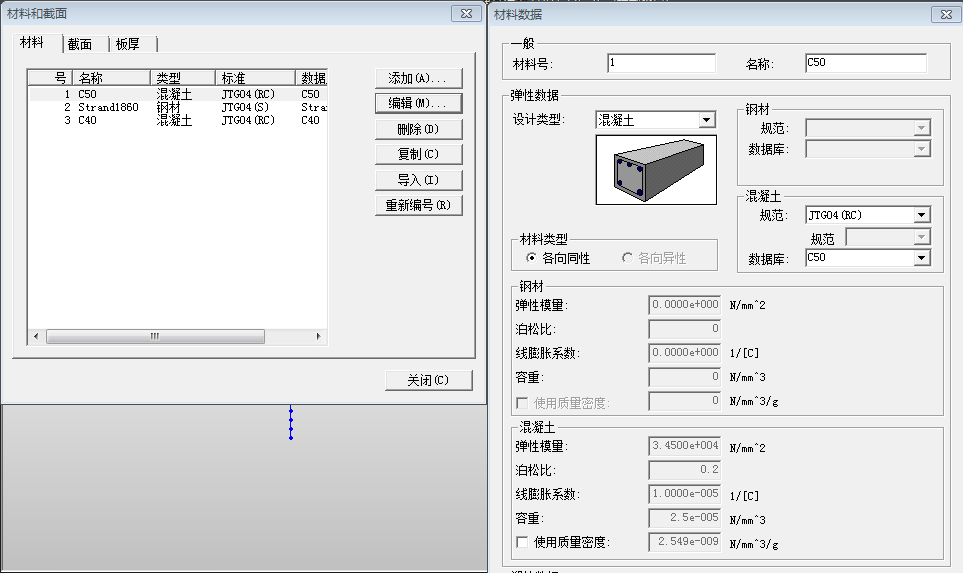Close the 材料和截面 dialog with X
This screenshot has width=963, height=573.
click(463, 13)
